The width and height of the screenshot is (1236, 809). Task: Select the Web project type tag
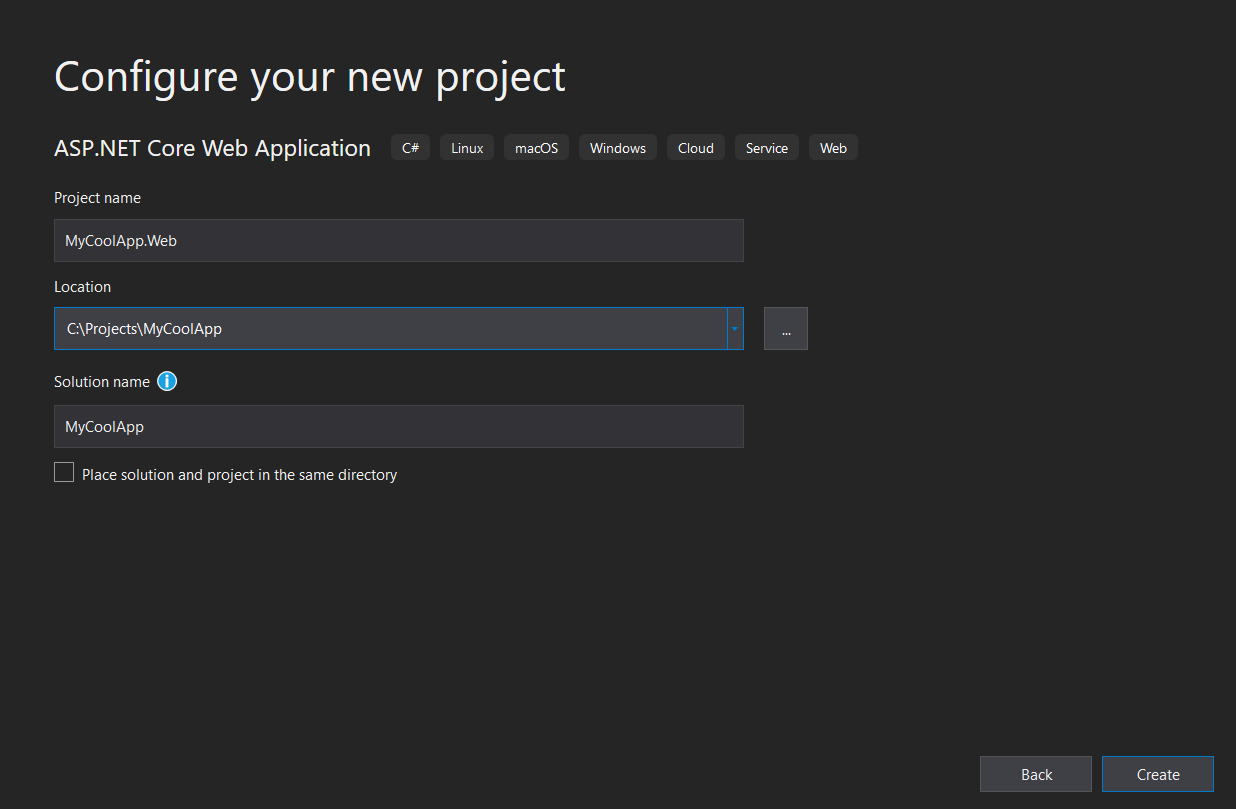coord(833,147)
